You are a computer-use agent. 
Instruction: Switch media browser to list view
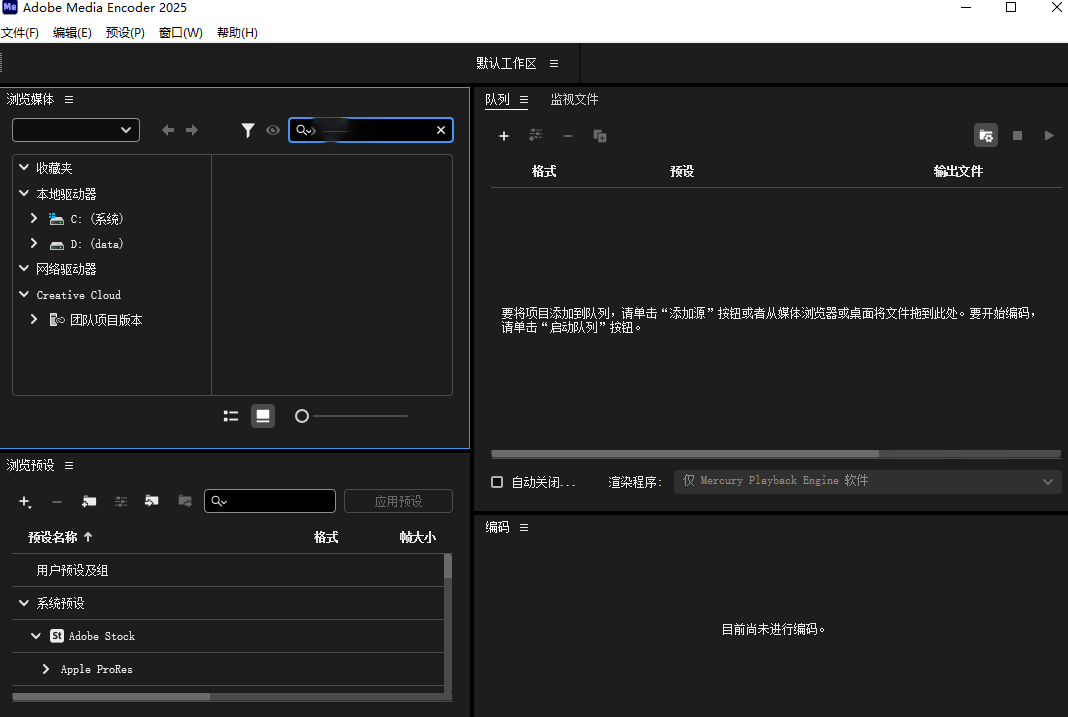[231, 416]
